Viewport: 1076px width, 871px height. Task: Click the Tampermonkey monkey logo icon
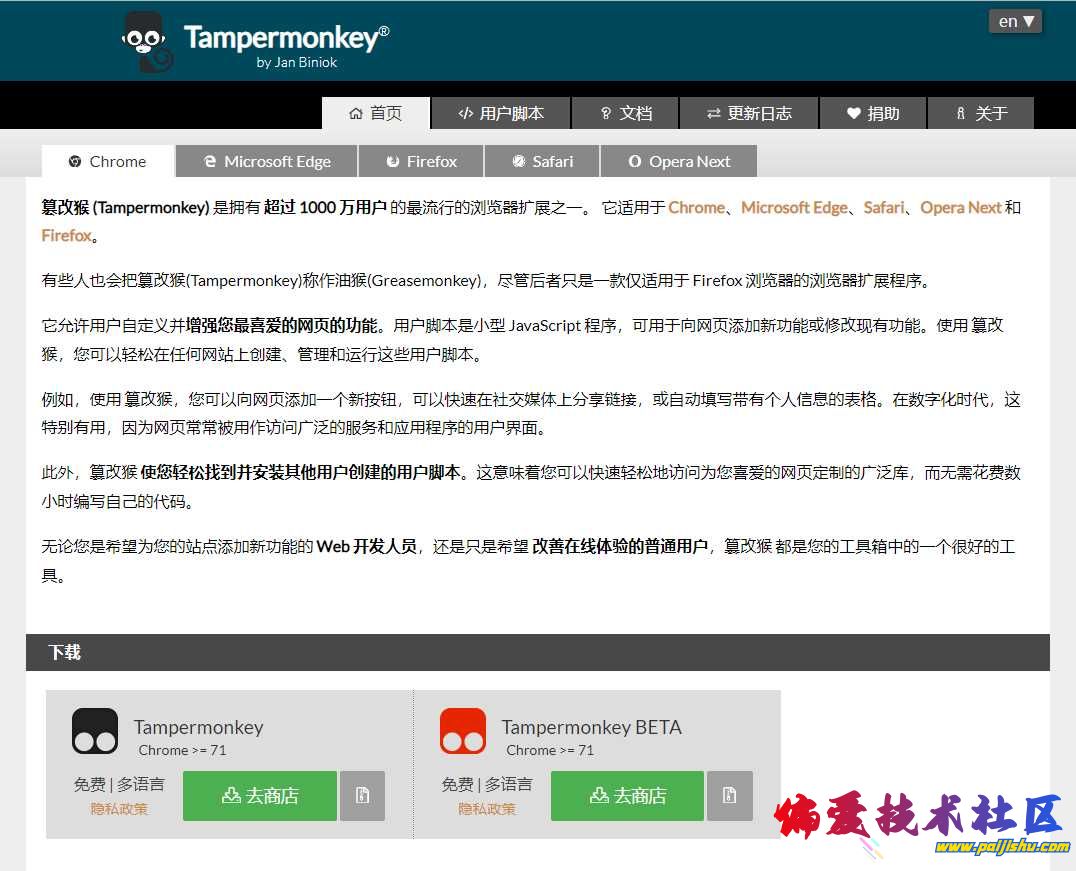147,42
